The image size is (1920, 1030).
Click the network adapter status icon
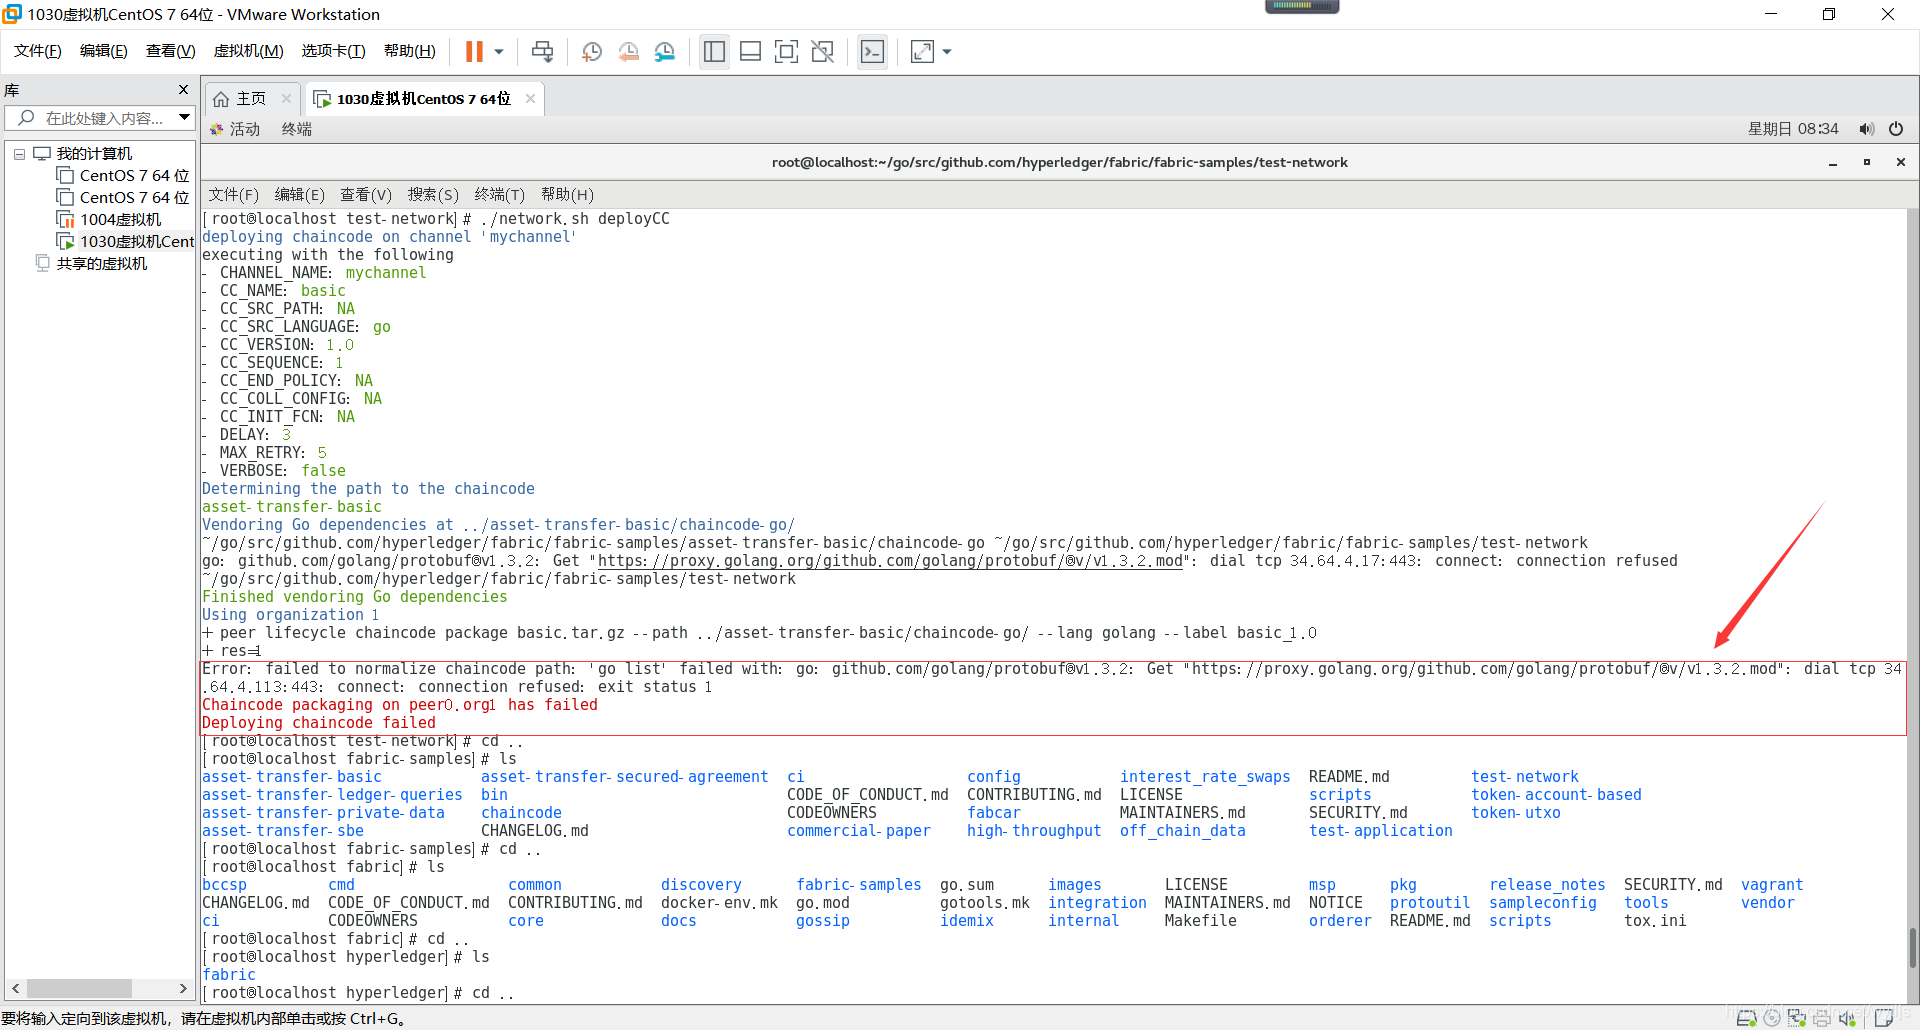coord(1797,1018)
